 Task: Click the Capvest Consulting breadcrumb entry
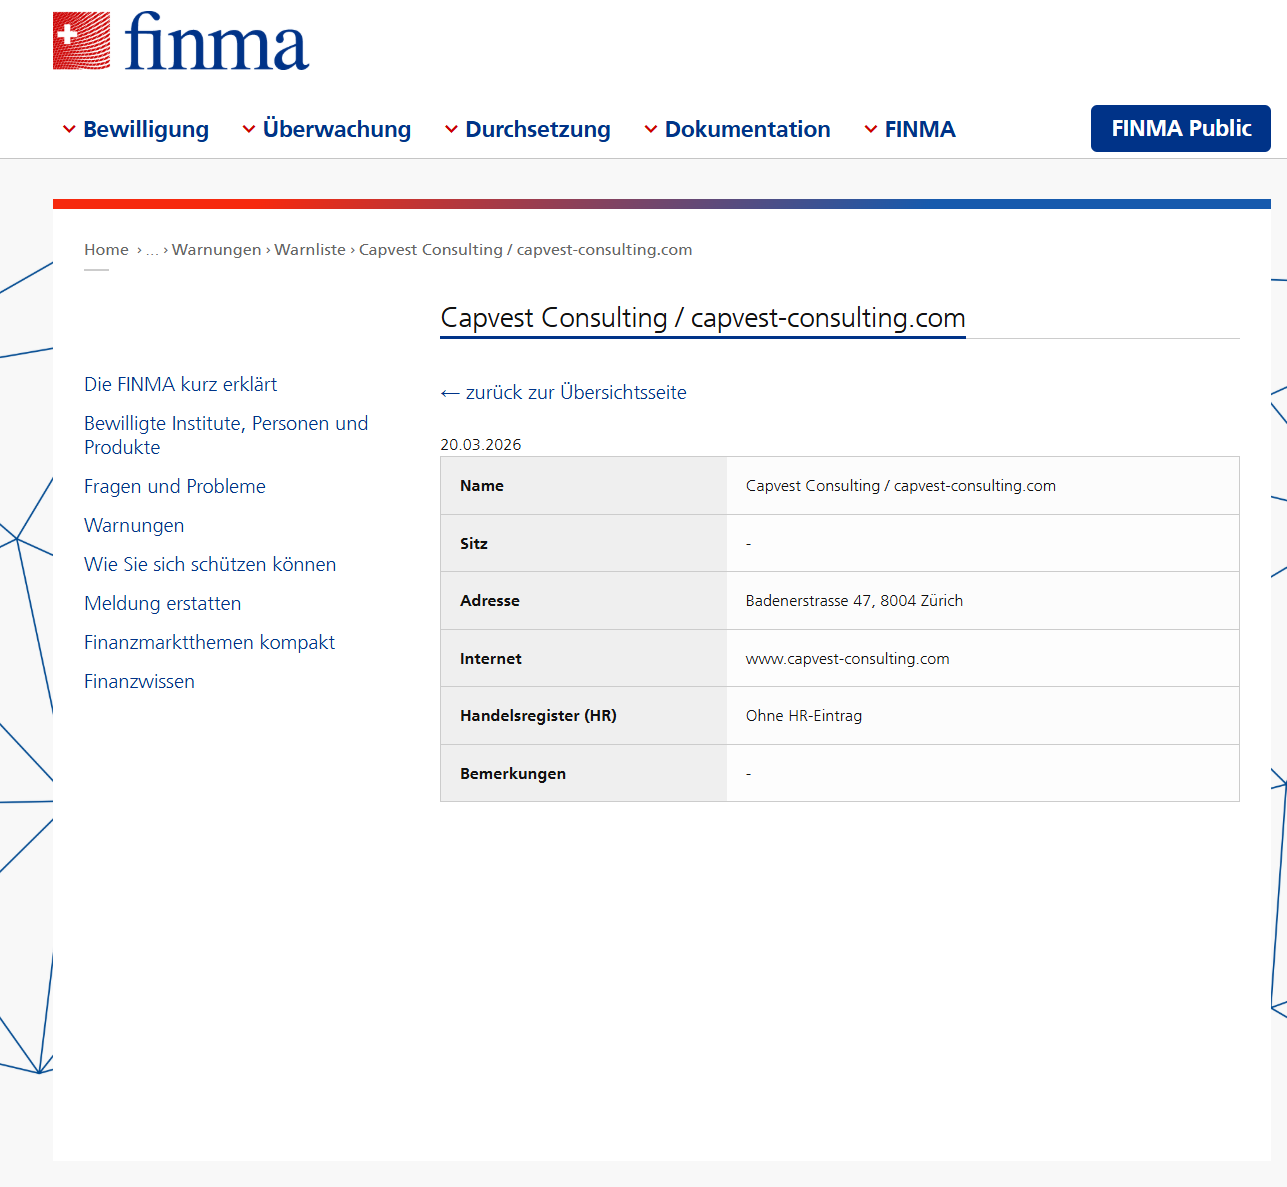(x=526, y=250)
